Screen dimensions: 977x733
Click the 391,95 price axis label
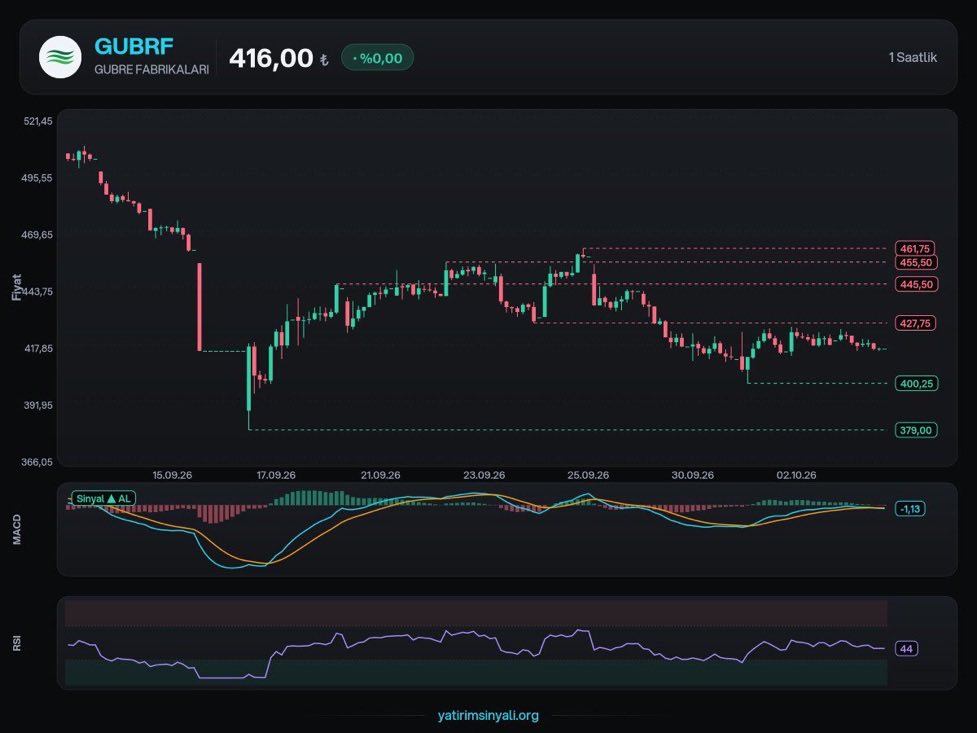click(38, 405)
